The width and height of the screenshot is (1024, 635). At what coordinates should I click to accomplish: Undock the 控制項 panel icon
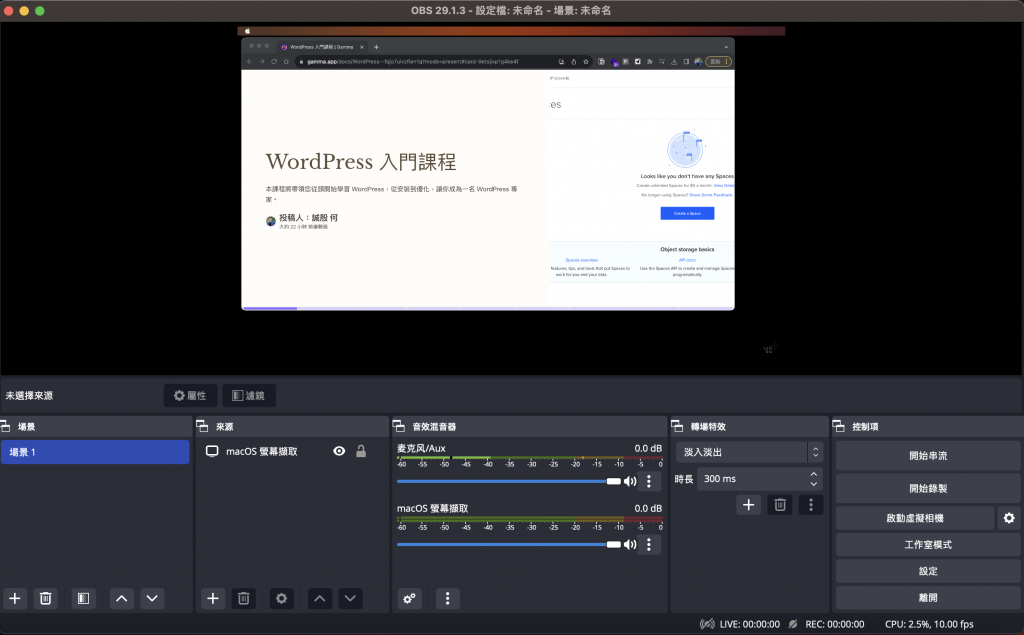coord(839,427)
